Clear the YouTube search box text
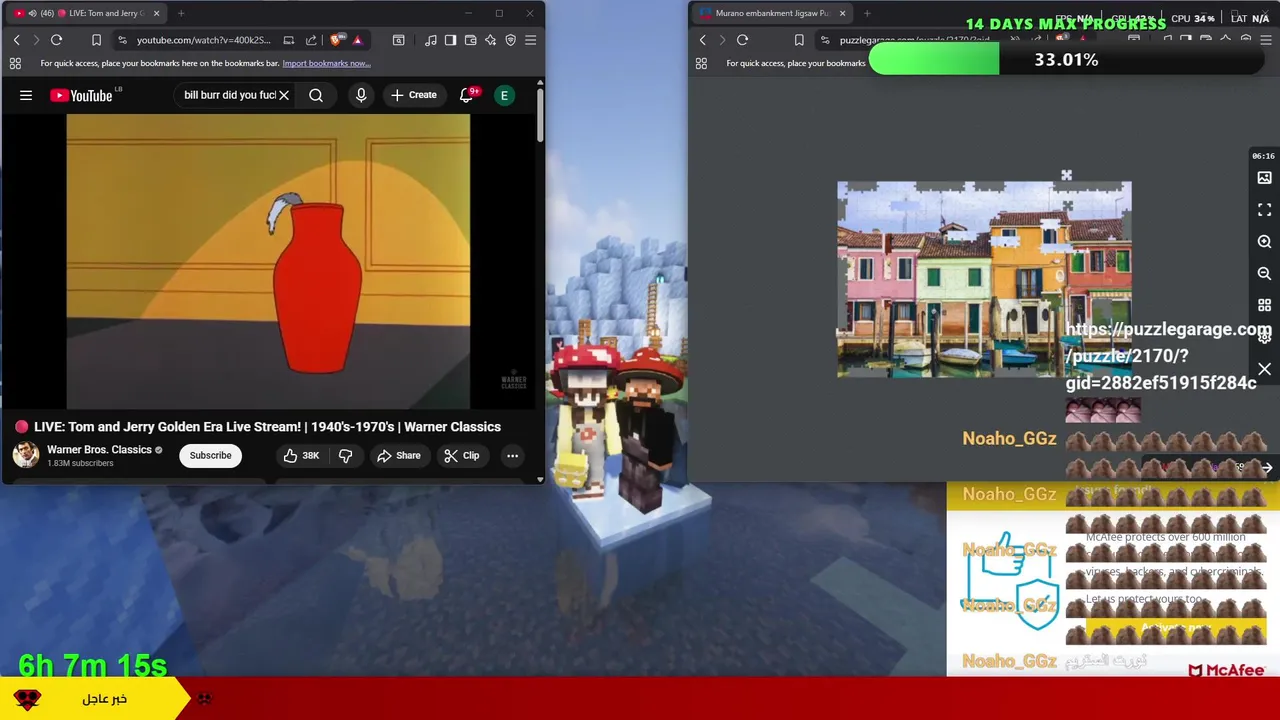Image resolution: width=1280 pixels, height=720 pixels. click(x=284, y=95)
